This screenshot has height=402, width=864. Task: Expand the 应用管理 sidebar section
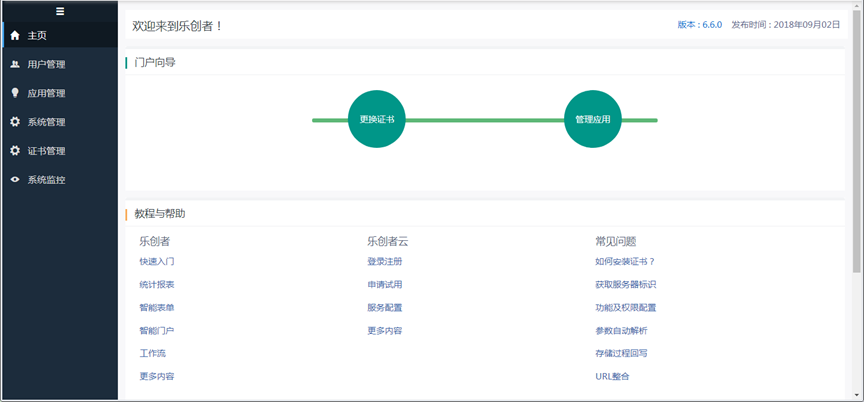[46, 93]
